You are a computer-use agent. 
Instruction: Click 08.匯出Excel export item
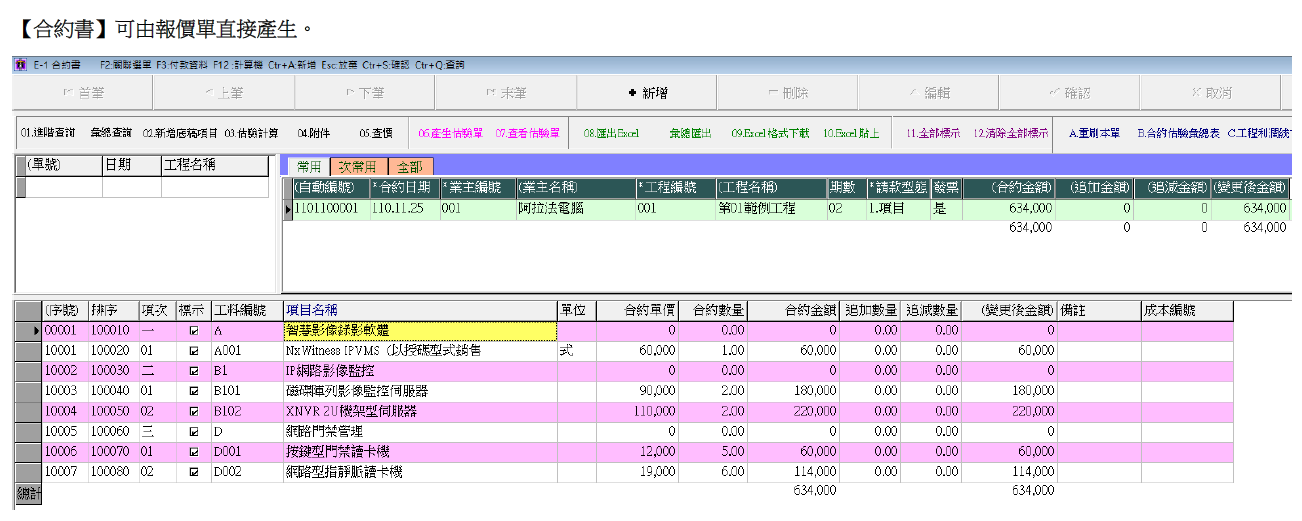611,132
